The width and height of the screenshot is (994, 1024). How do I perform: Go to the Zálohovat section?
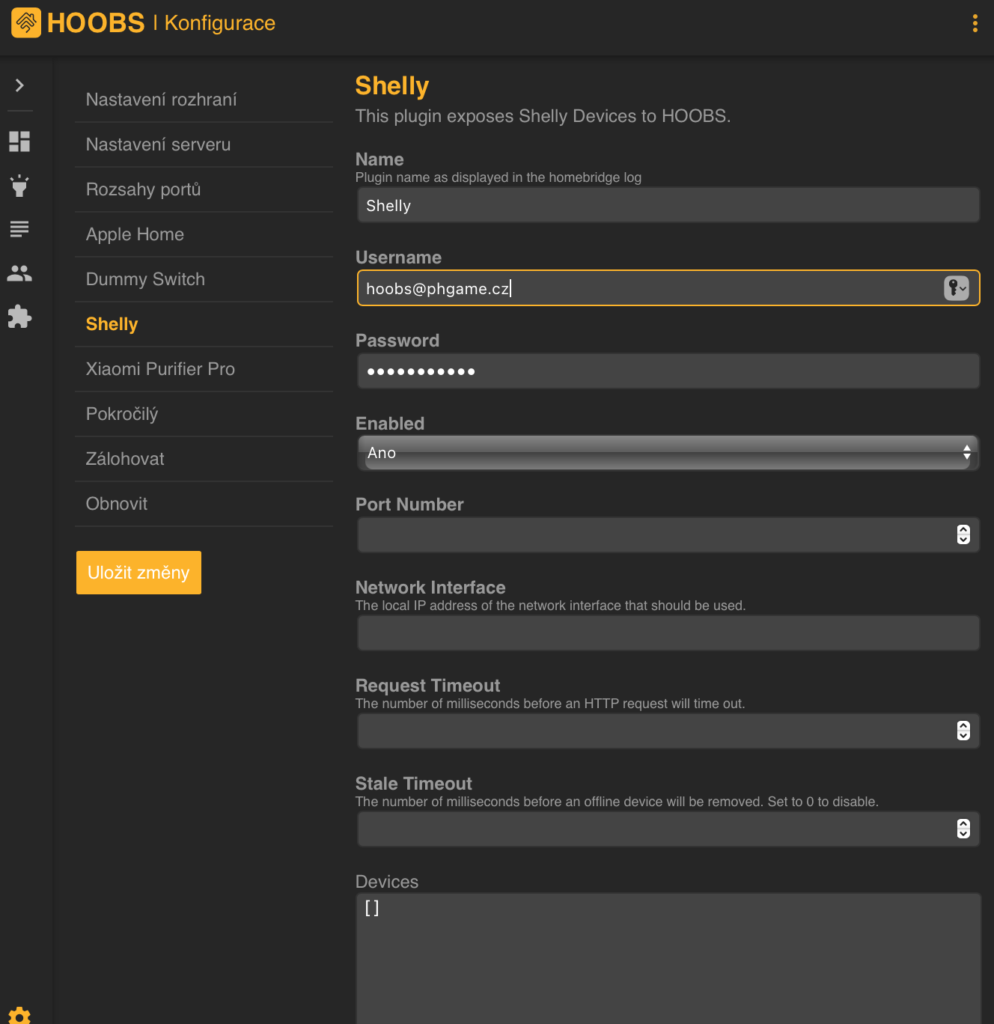click(125, 459)
